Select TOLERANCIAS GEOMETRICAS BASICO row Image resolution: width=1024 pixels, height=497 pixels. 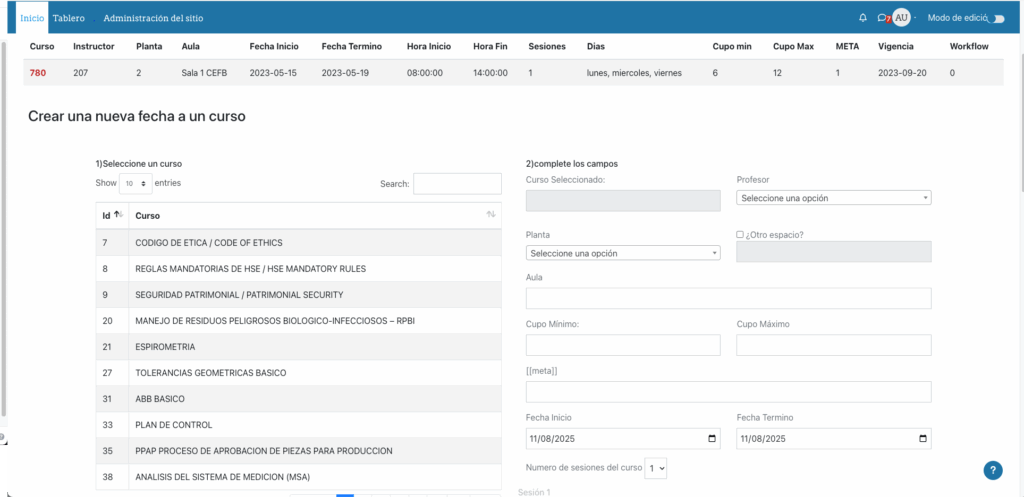click(298, 373)
